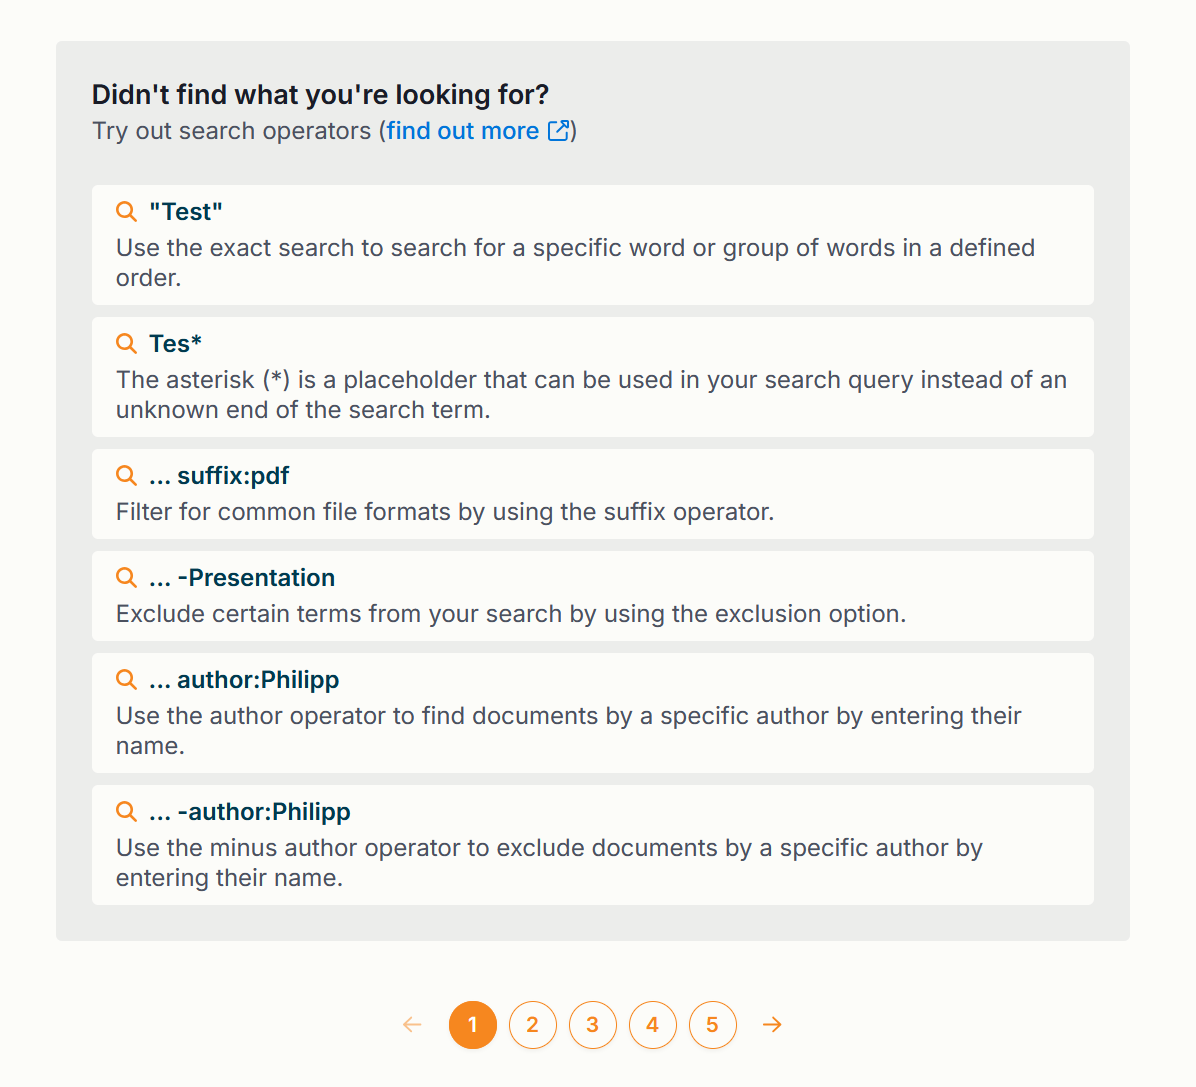Jump to page 2 of results

point(532,1024)
